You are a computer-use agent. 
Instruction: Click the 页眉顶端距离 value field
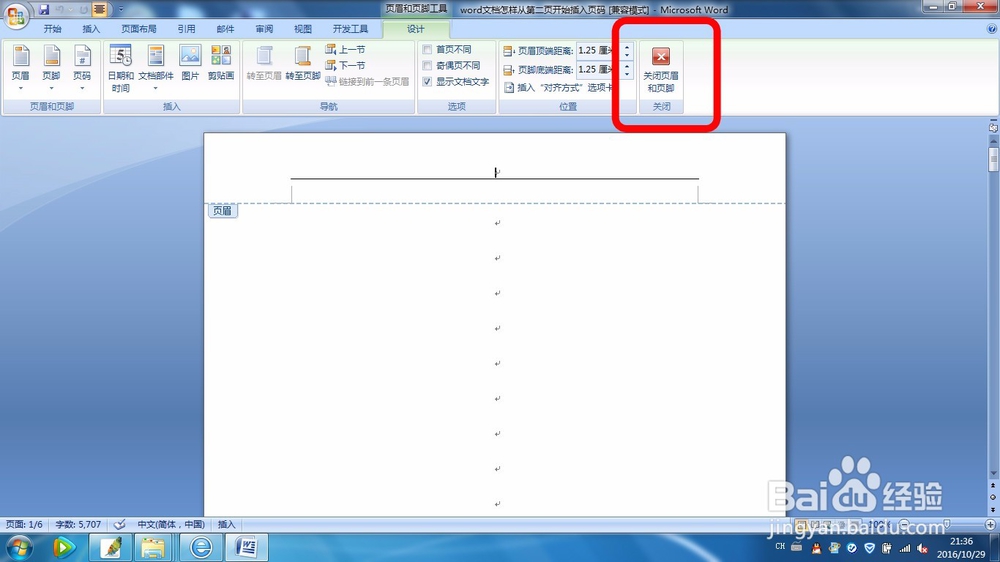[597, 50]
